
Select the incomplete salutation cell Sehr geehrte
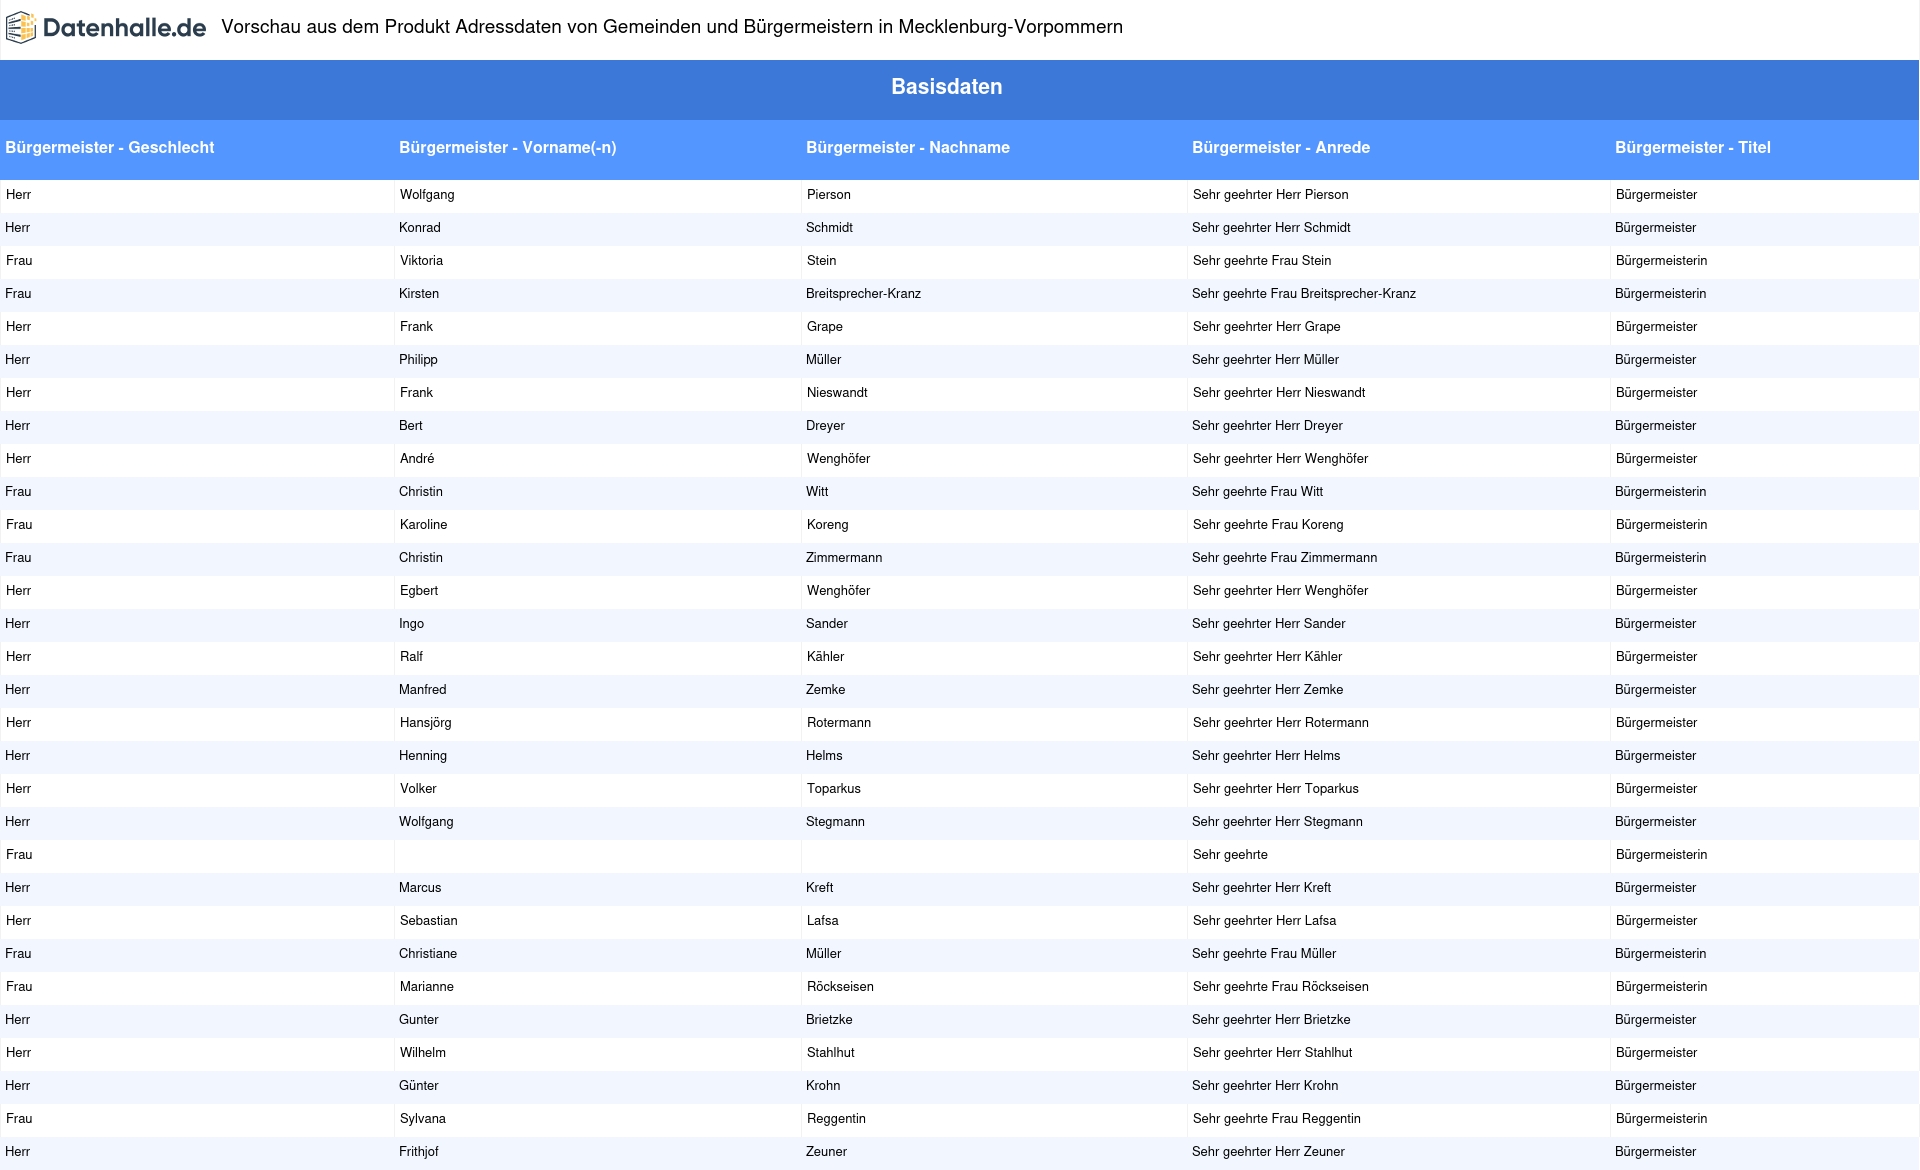click(1230, 855)
